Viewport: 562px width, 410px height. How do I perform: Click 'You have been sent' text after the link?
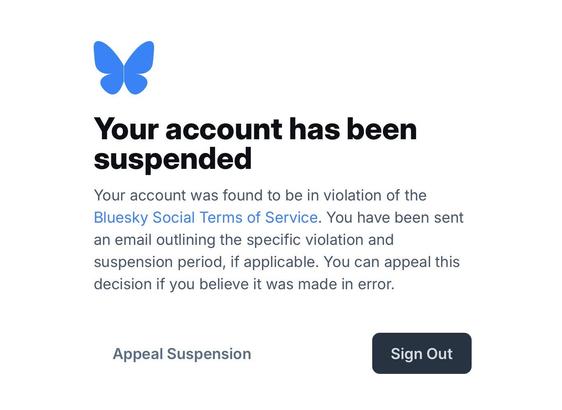click(395, 218)
